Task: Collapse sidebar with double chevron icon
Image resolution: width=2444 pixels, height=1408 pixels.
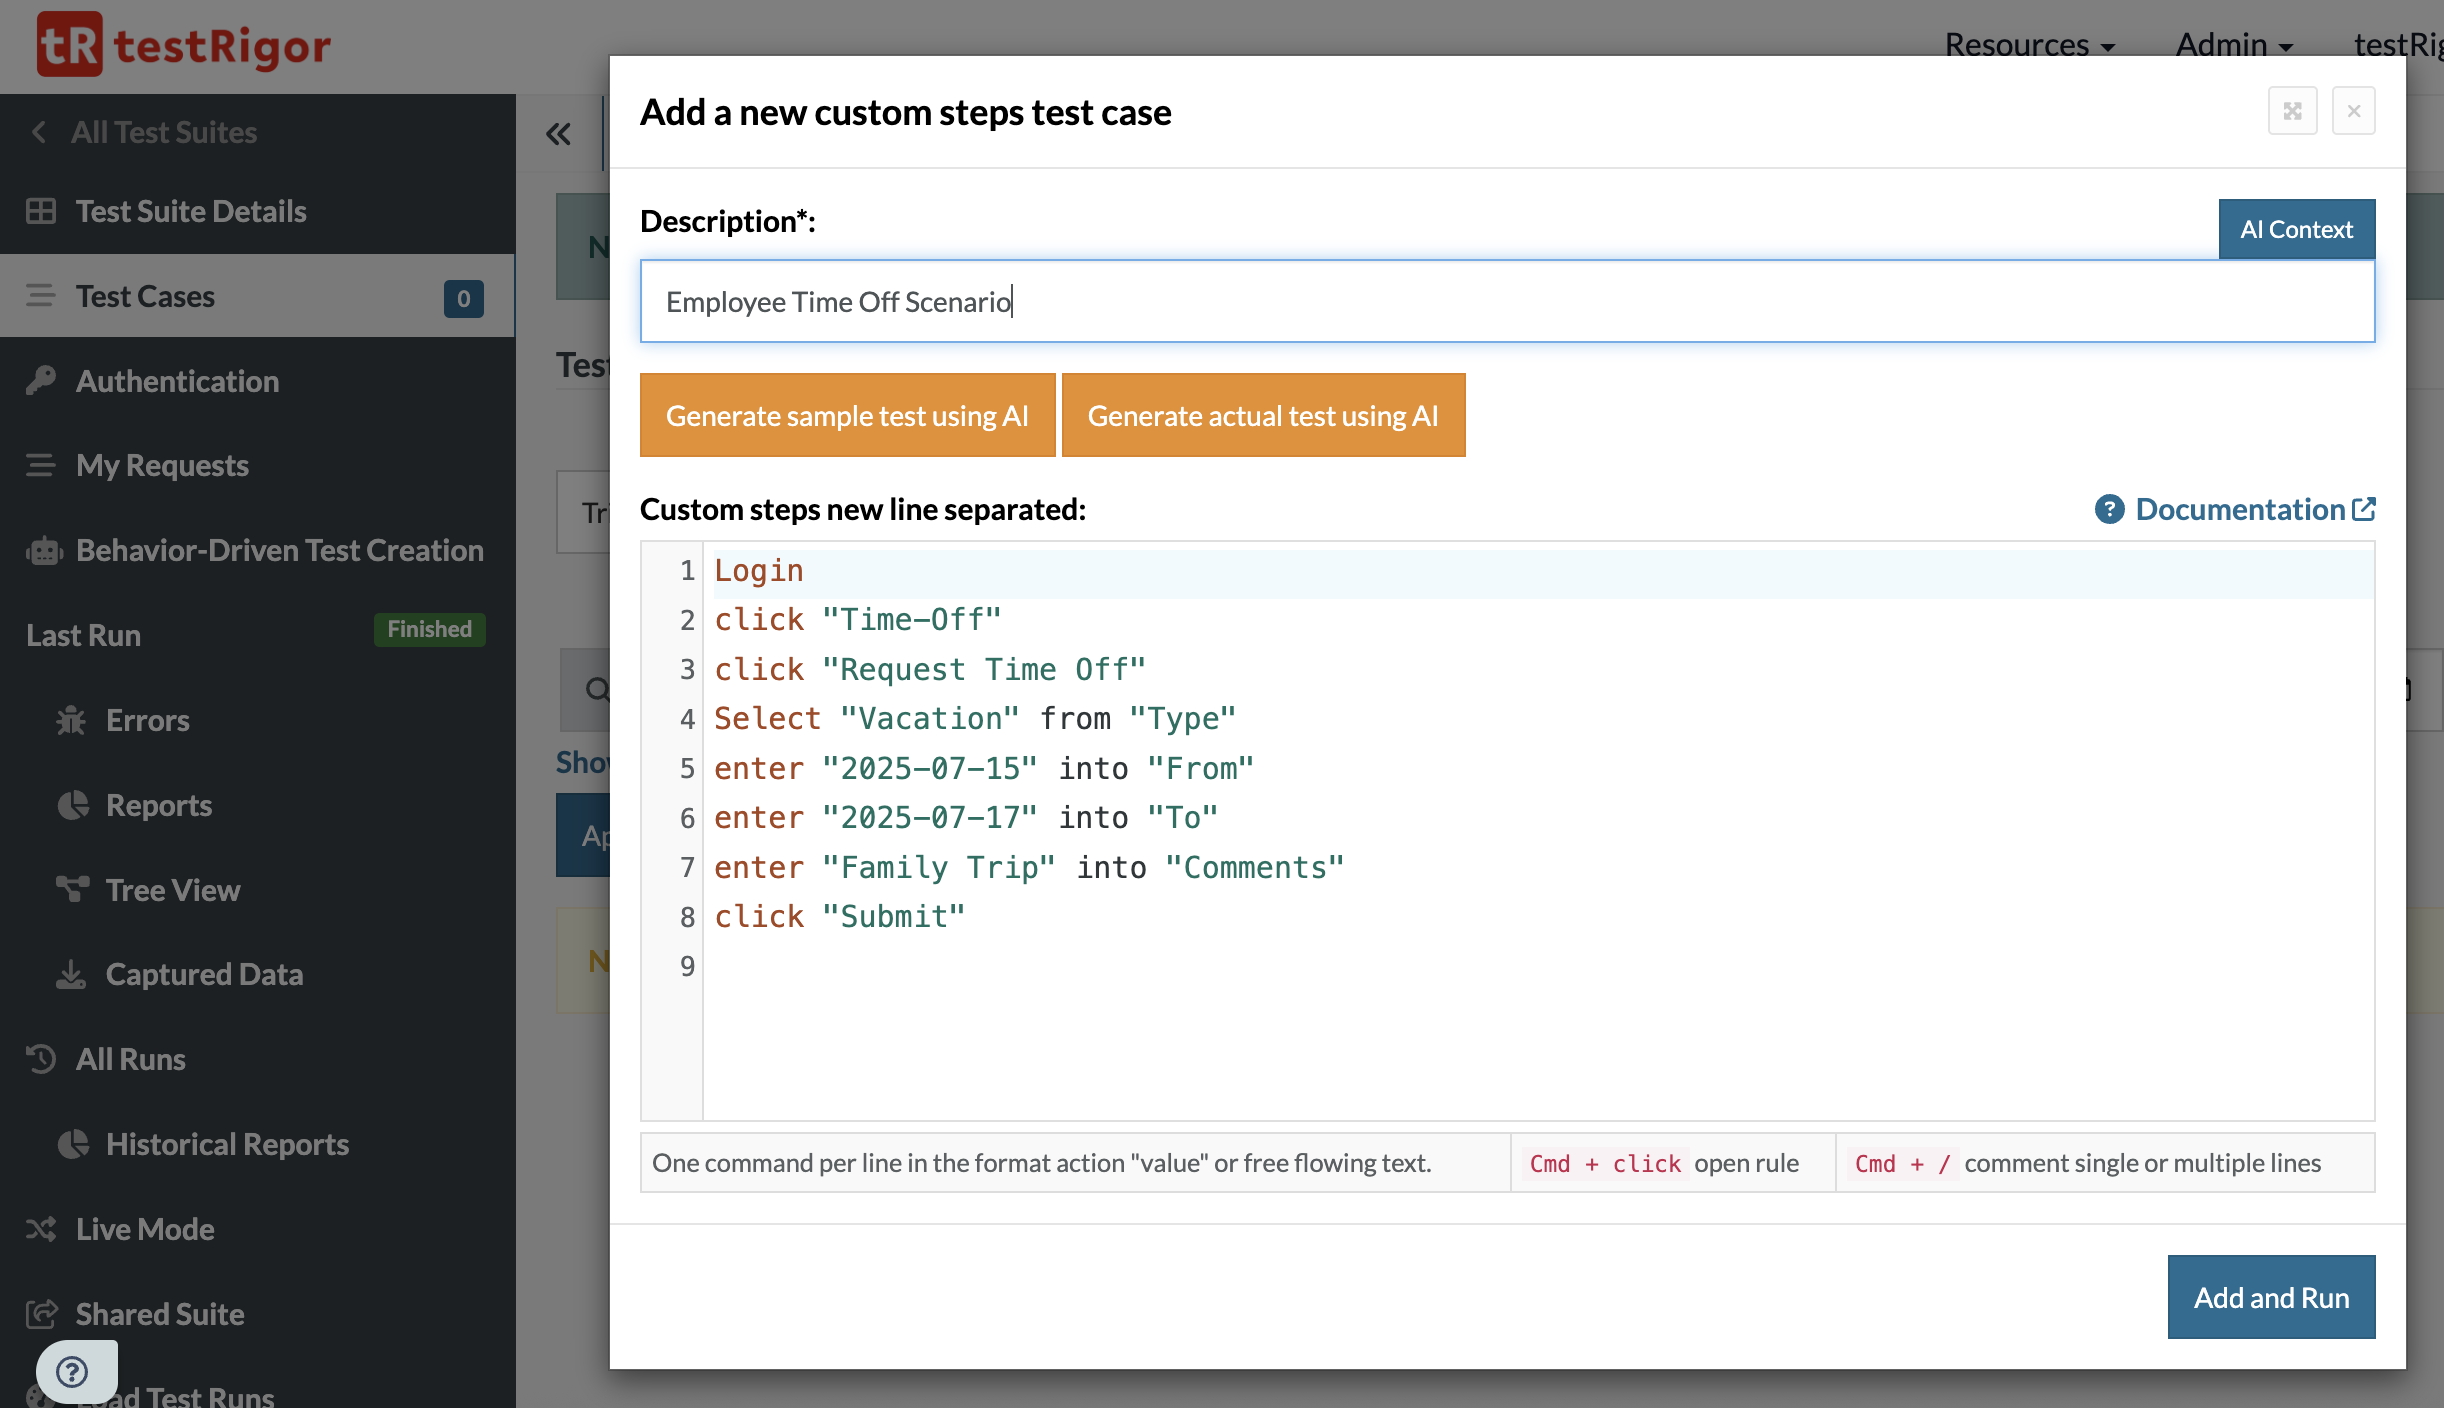Action: tap(558, 134)
